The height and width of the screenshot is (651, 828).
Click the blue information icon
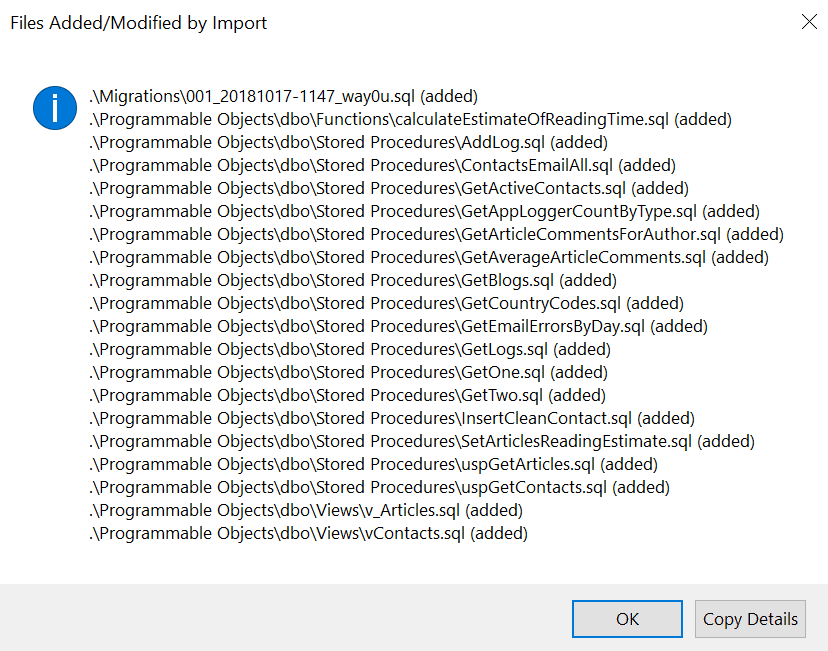[55, 108]
